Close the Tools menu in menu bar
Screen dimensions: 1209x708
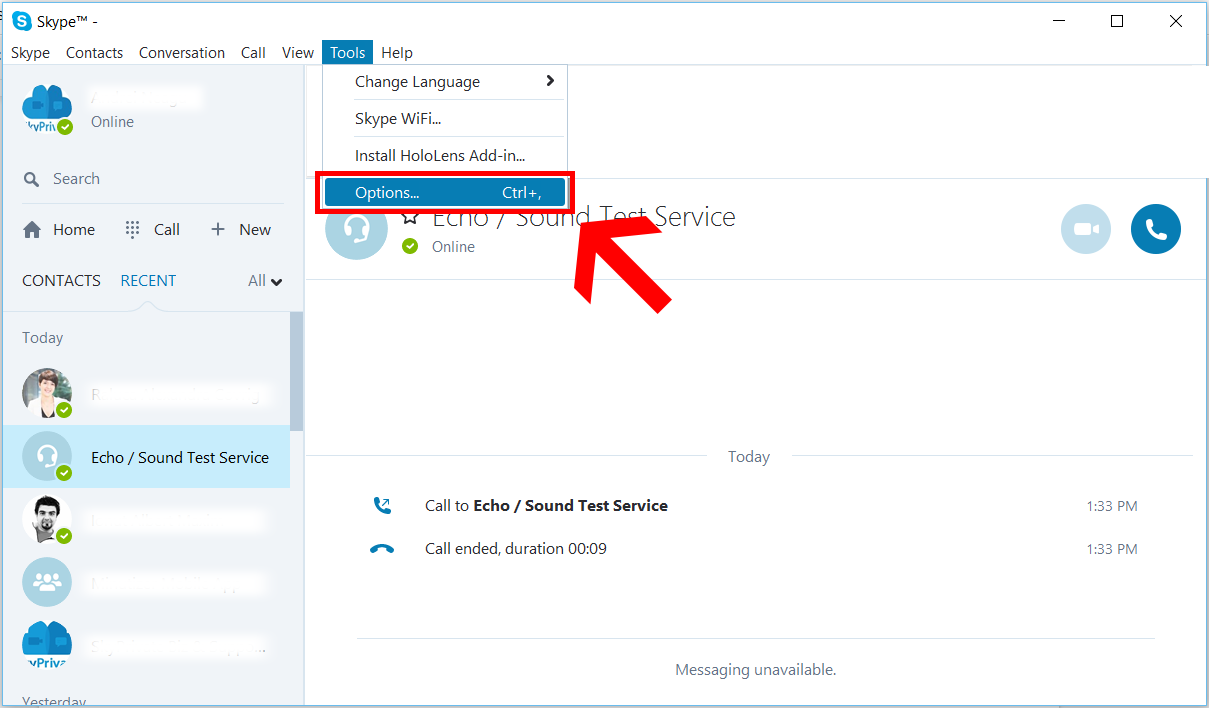pyautogui.click(x=348, y=53)
